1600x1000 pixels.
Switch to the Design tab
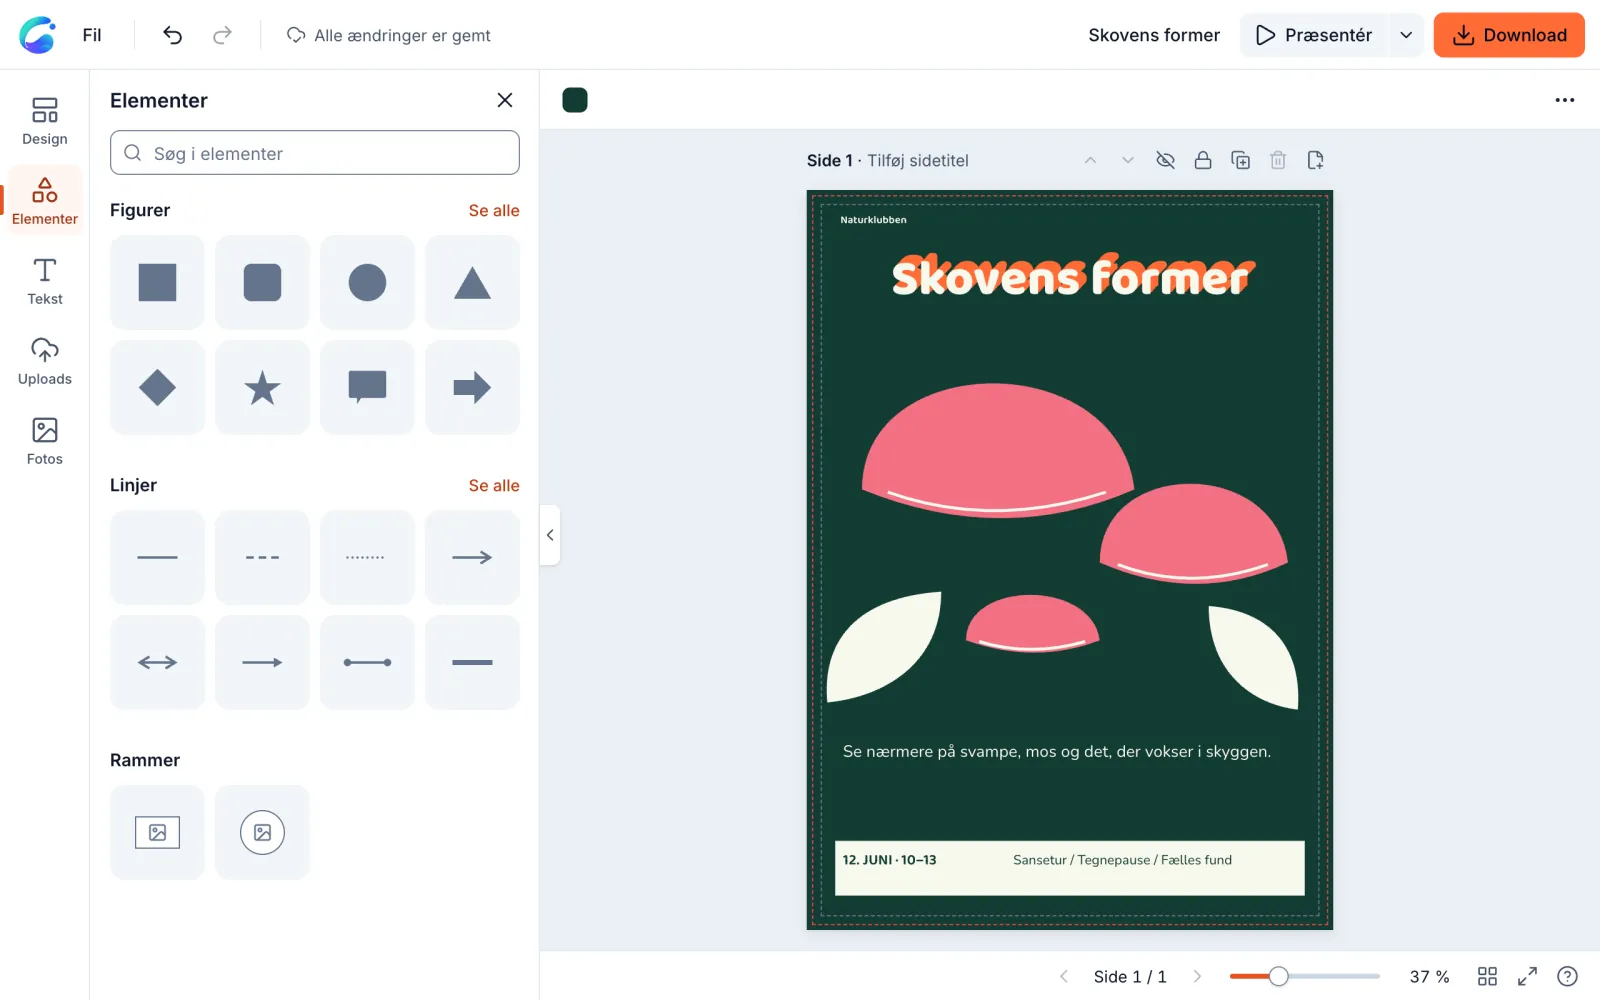coord(45,122)
